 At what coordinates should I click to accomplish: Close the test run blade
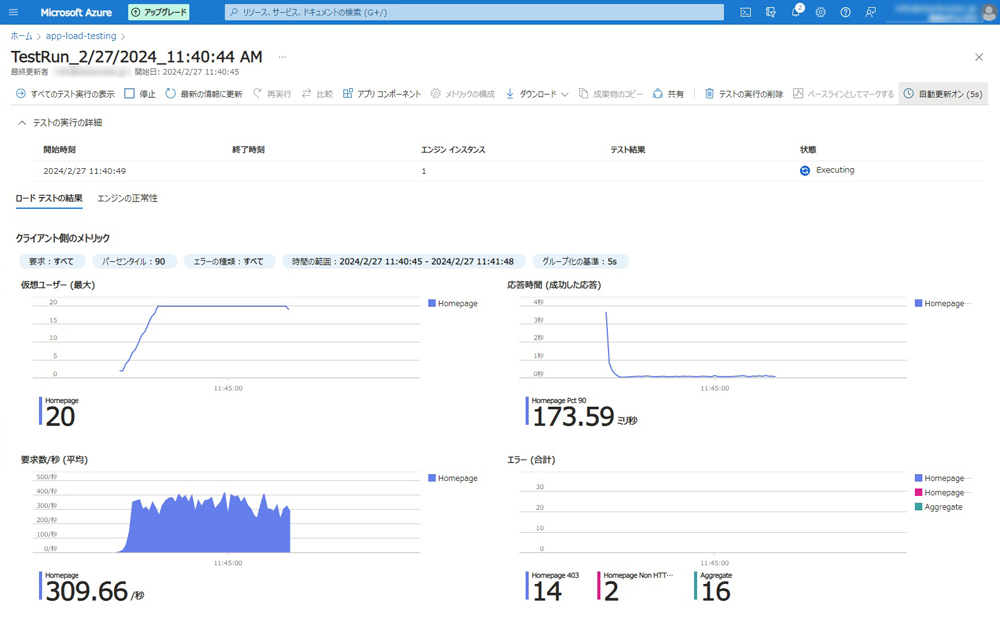point(979,57)
